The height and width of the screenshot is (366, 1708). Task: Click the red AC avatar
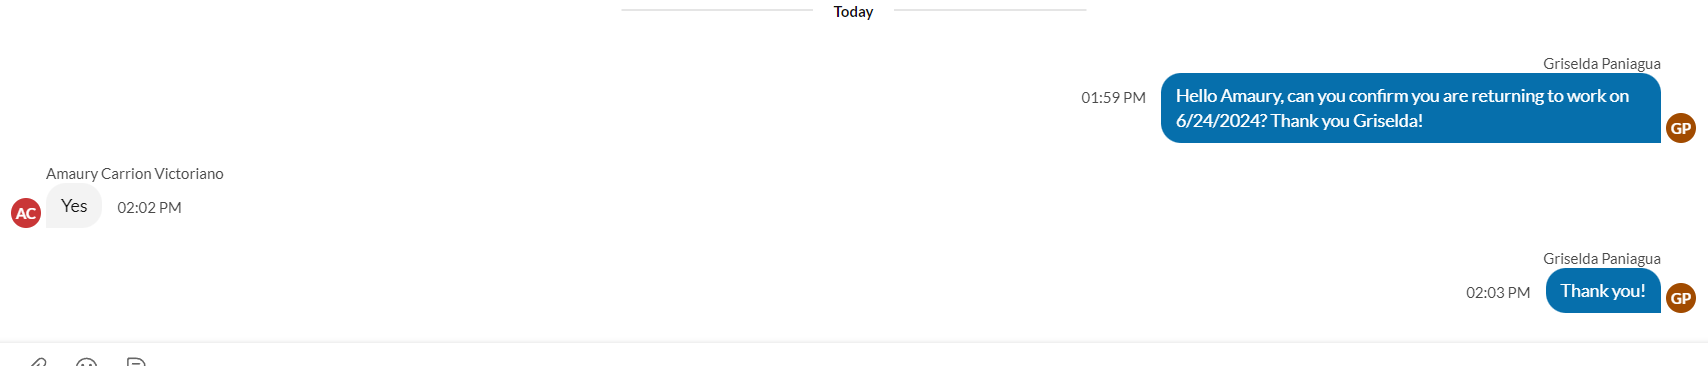(x=26, y=213)
